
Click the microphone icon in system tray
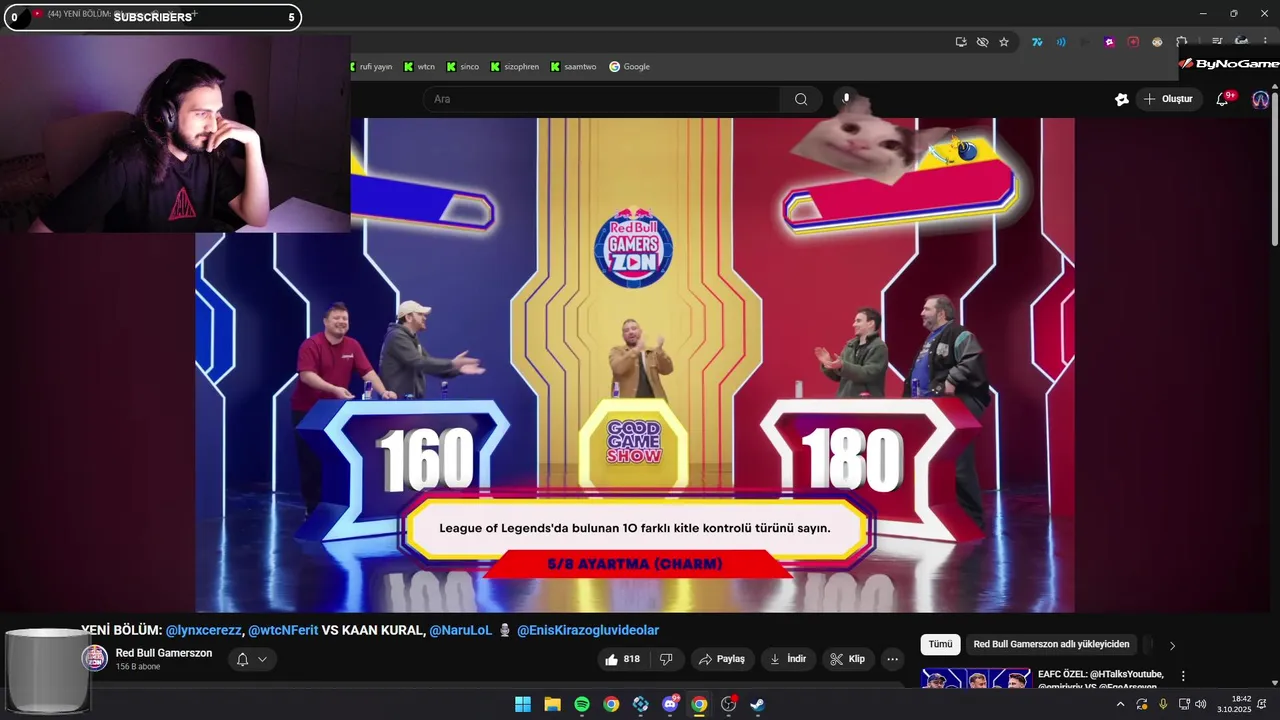click(1163, 704)
